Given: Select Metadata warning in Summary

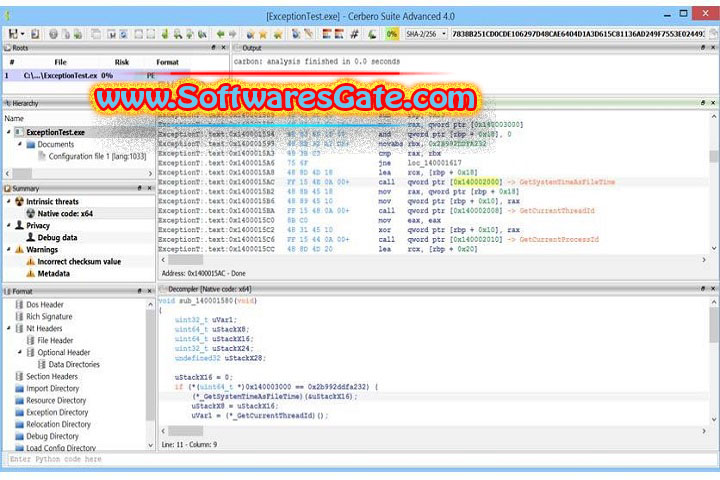Looking at the screenshot, I should pos(54,273).
